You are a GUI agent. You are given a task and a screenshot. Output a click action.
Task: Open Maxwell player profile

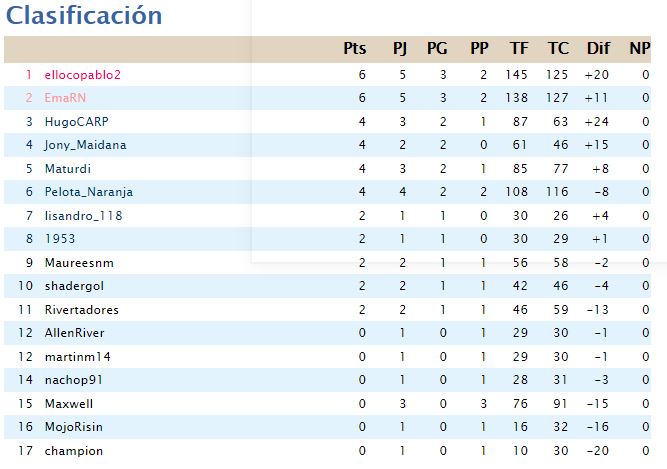point(69,404)
